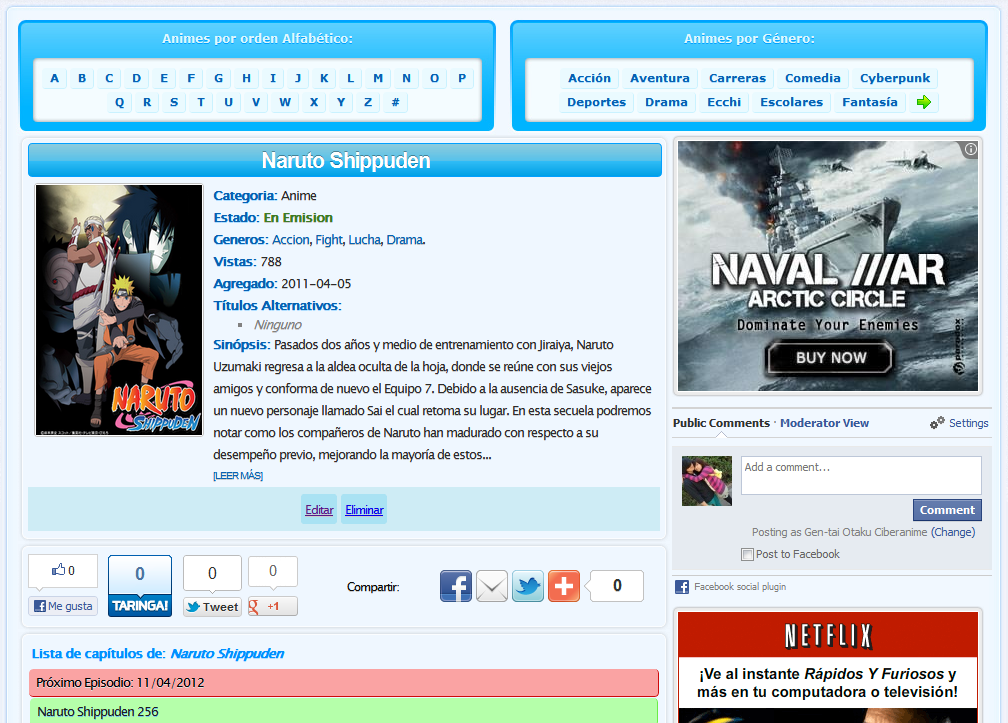Image resolution: width=1008 pixels, height=723 pixels.
Task: Click the Drama link in the Generos line
Action: 404,240
